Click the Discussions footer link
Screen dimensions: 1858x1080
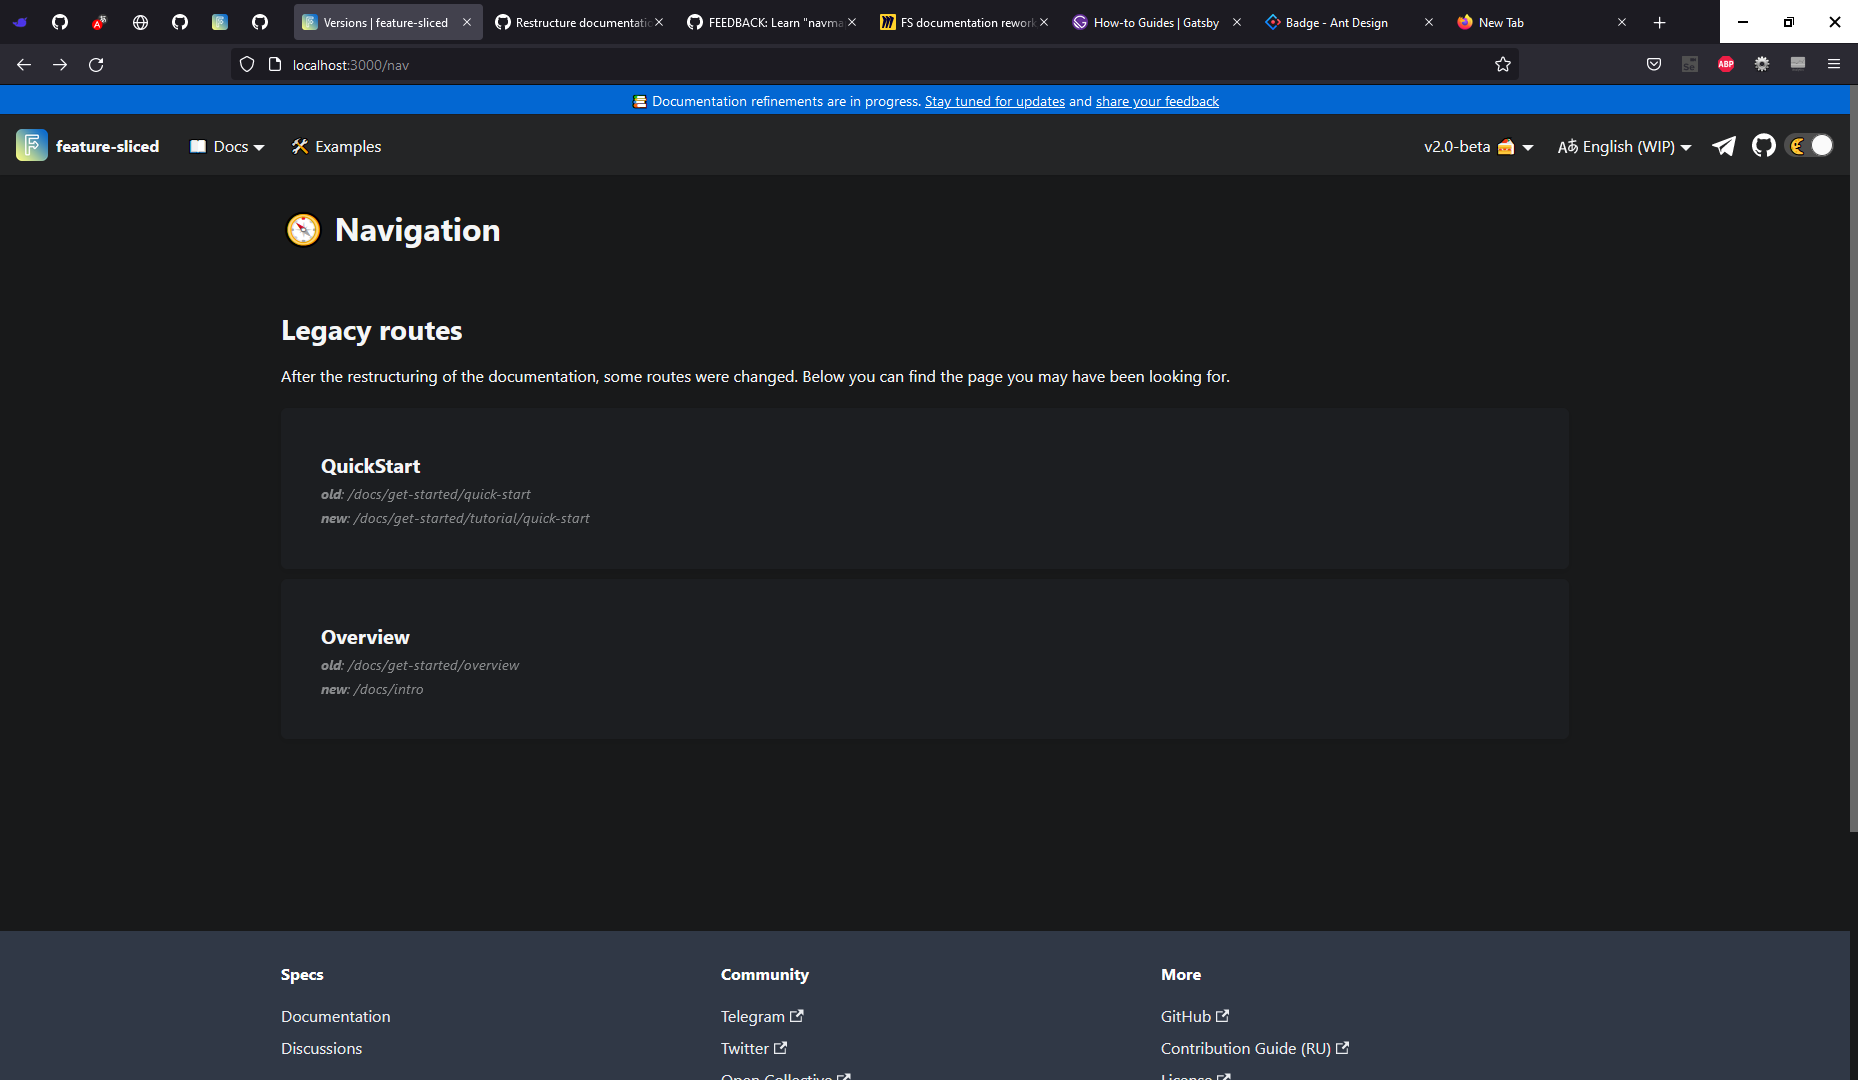click(321, 1048)
